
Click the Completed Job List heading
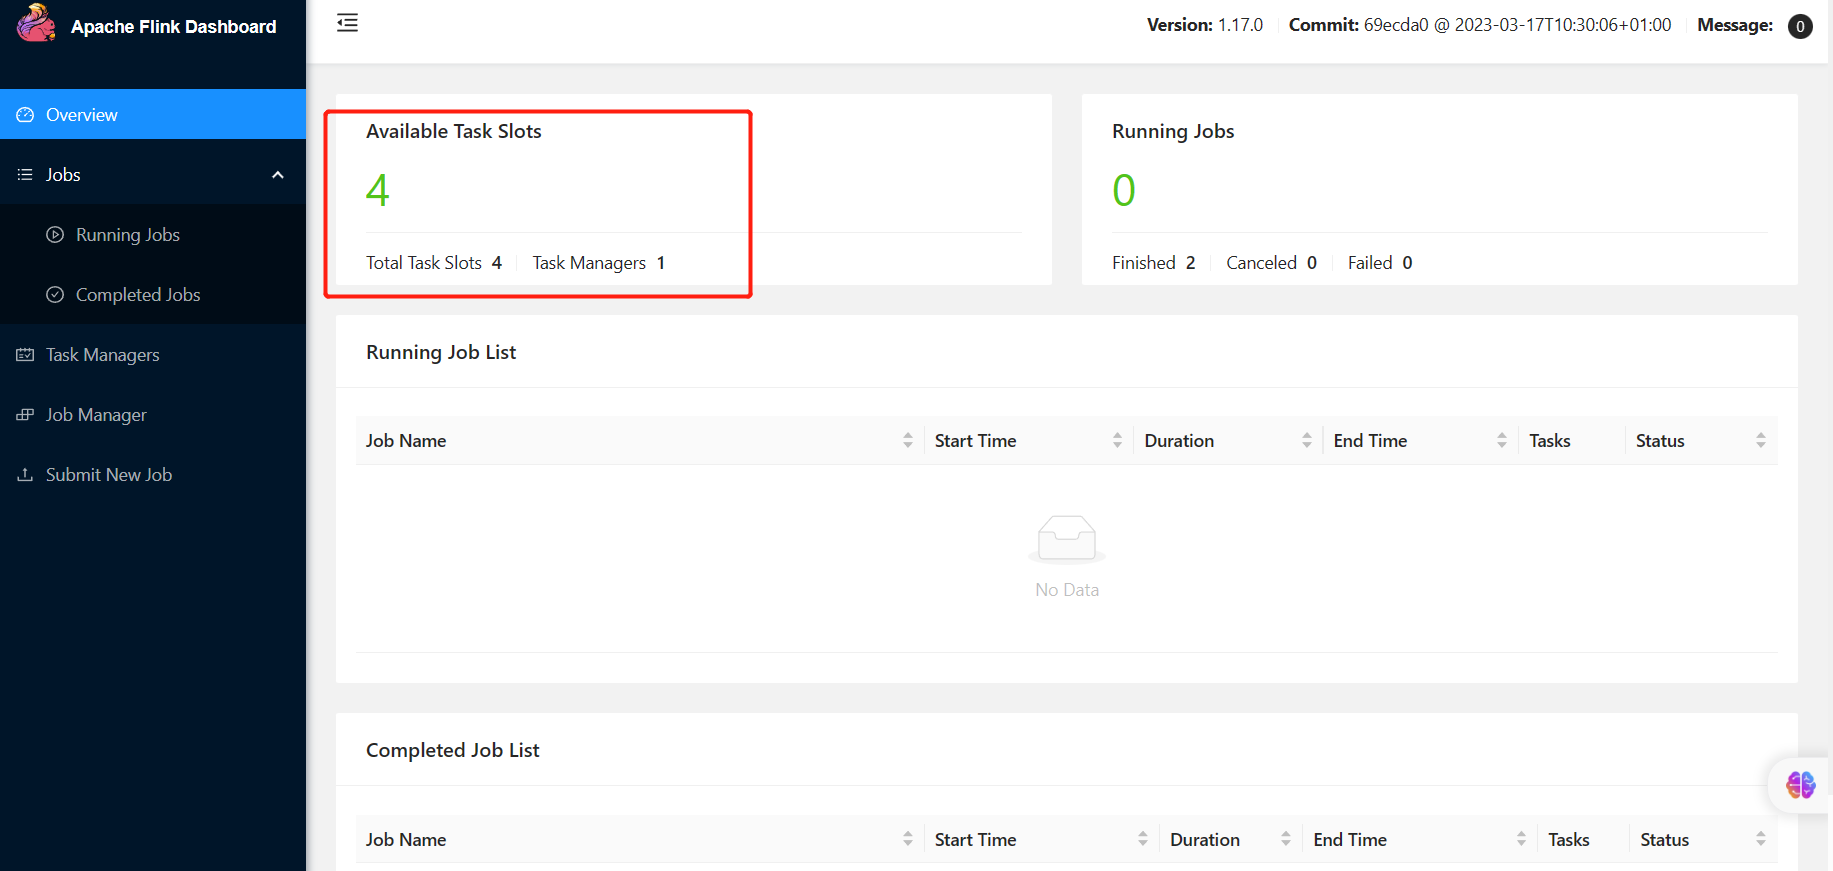point(453,750)
